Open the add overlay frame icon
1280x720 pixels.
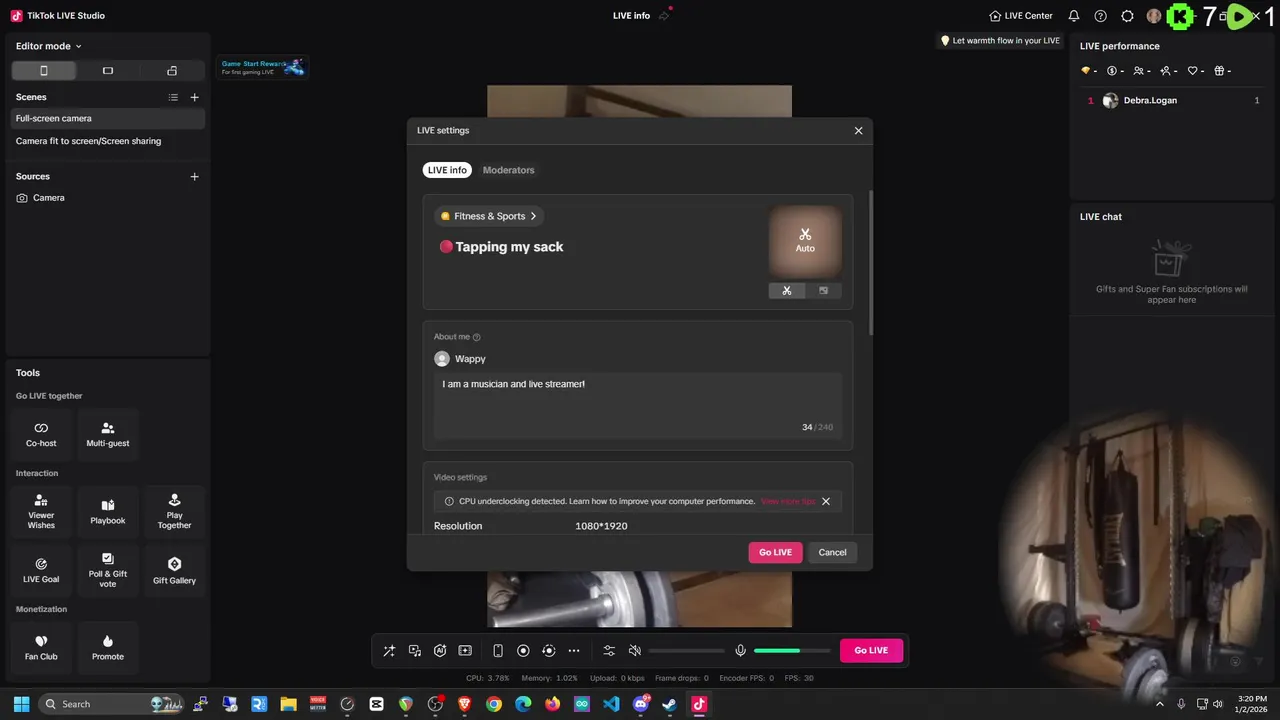pyautogui.click(x=465, y=651)
